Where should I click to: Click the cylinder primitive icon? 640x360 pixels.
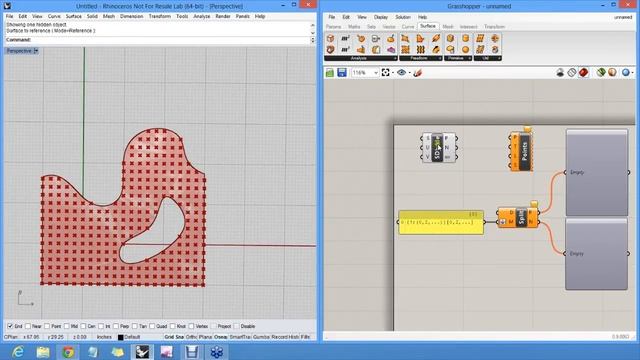coord(465,38)
